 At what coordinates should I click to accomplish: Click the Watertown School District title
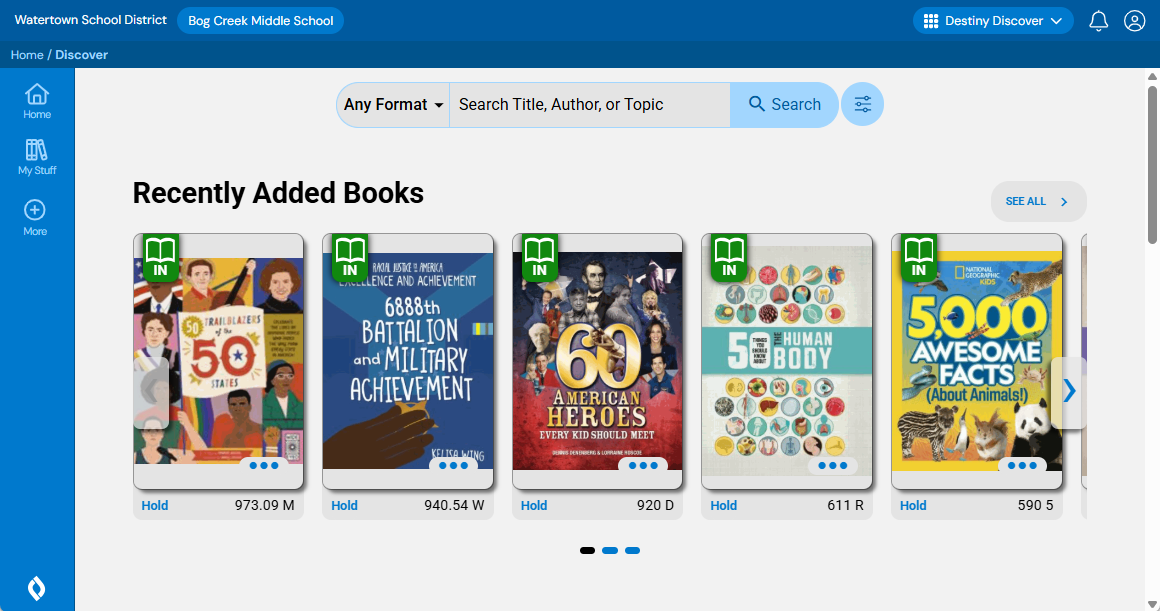pyautogui.click(x=90, y=20)
